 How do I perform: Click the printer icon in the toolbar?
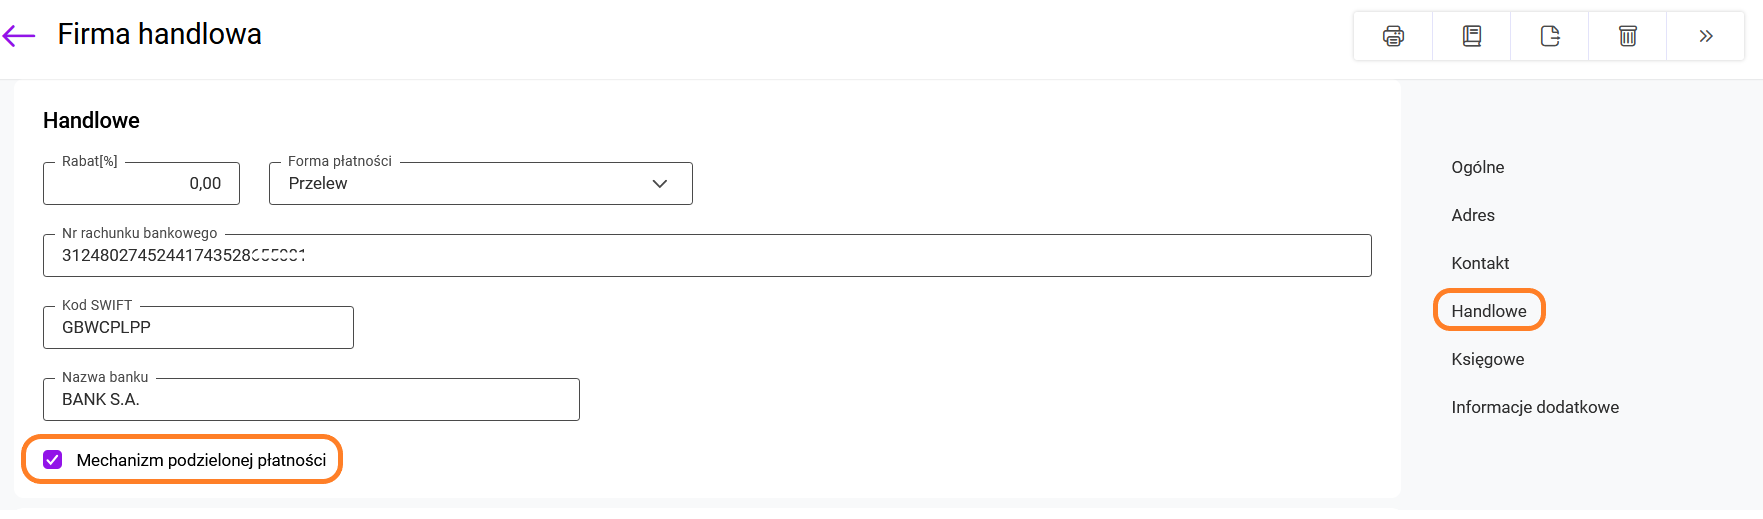coord(1393,36)
